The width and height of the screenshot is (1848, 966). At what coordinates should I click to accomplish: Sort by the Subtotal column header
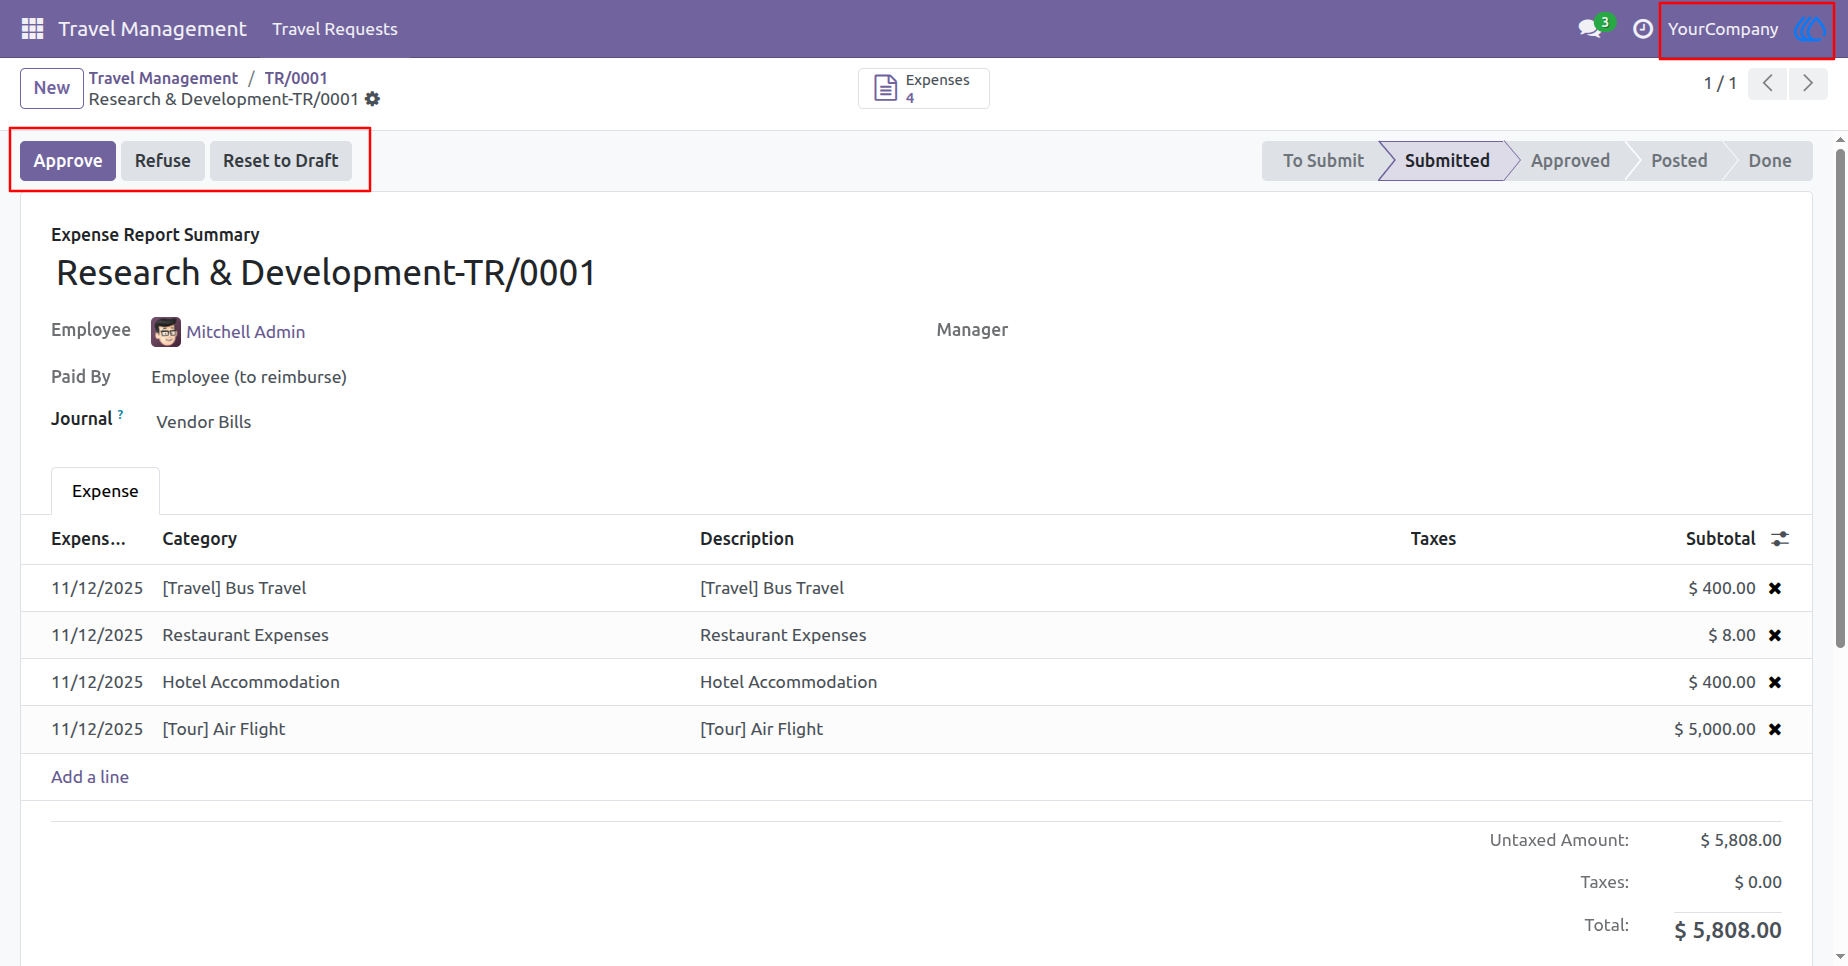pos(1720,539)
